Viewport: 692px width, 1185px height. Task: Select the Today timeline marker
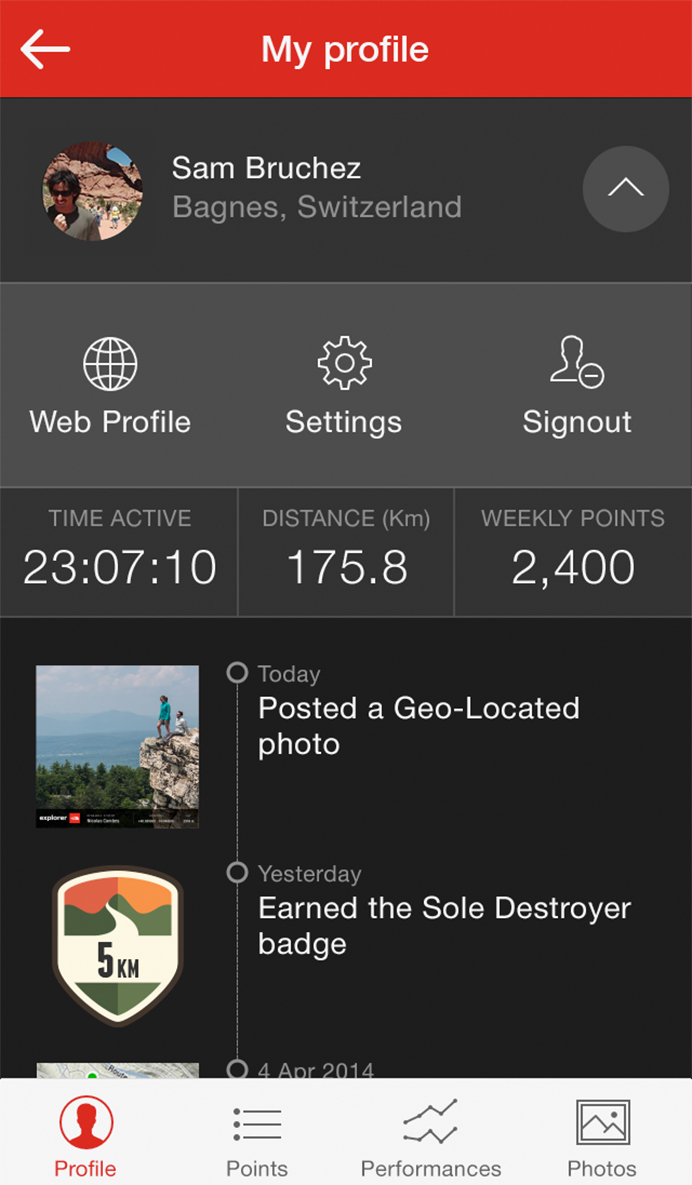coord(237,673)
